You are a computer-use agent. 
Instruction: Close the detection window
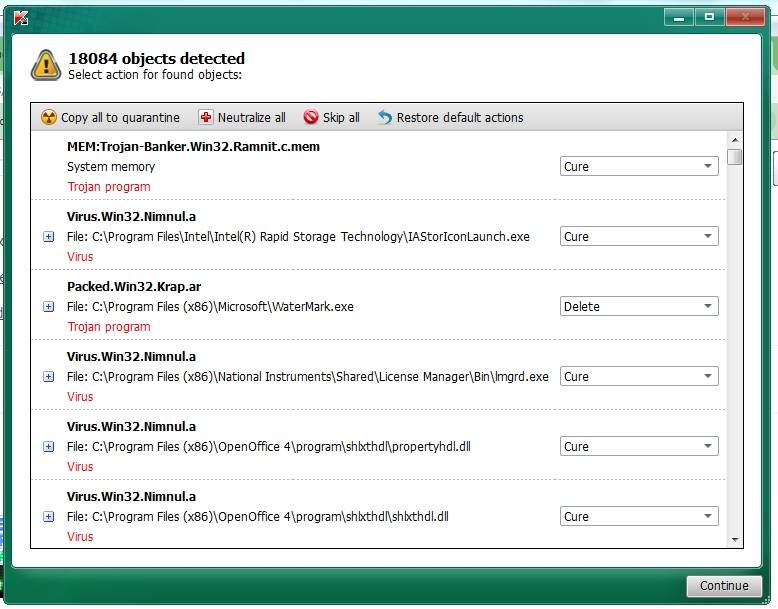point(745,17)
